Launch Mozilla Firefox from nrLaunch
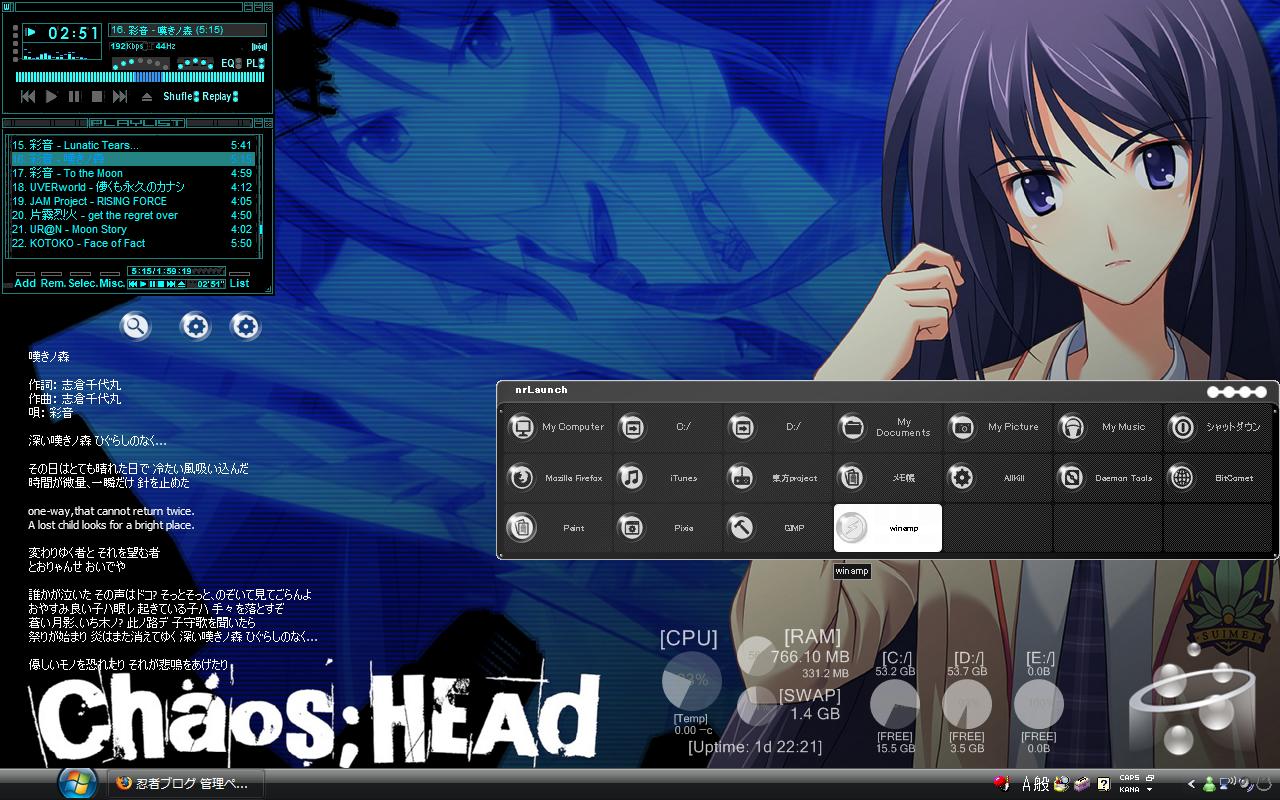This screenshot has height=800, width=1280. (x=556, y=478)
